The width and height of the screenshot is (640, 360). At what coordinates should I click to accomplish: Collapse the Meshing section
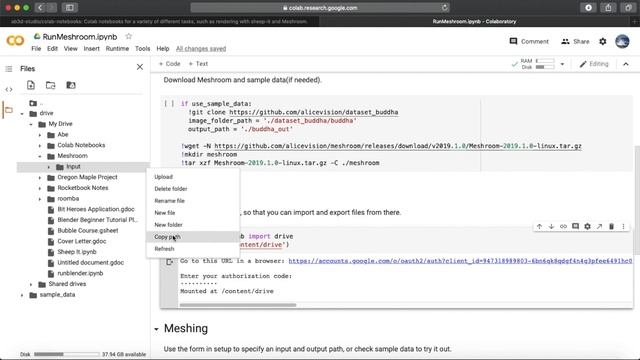(156, 329)
